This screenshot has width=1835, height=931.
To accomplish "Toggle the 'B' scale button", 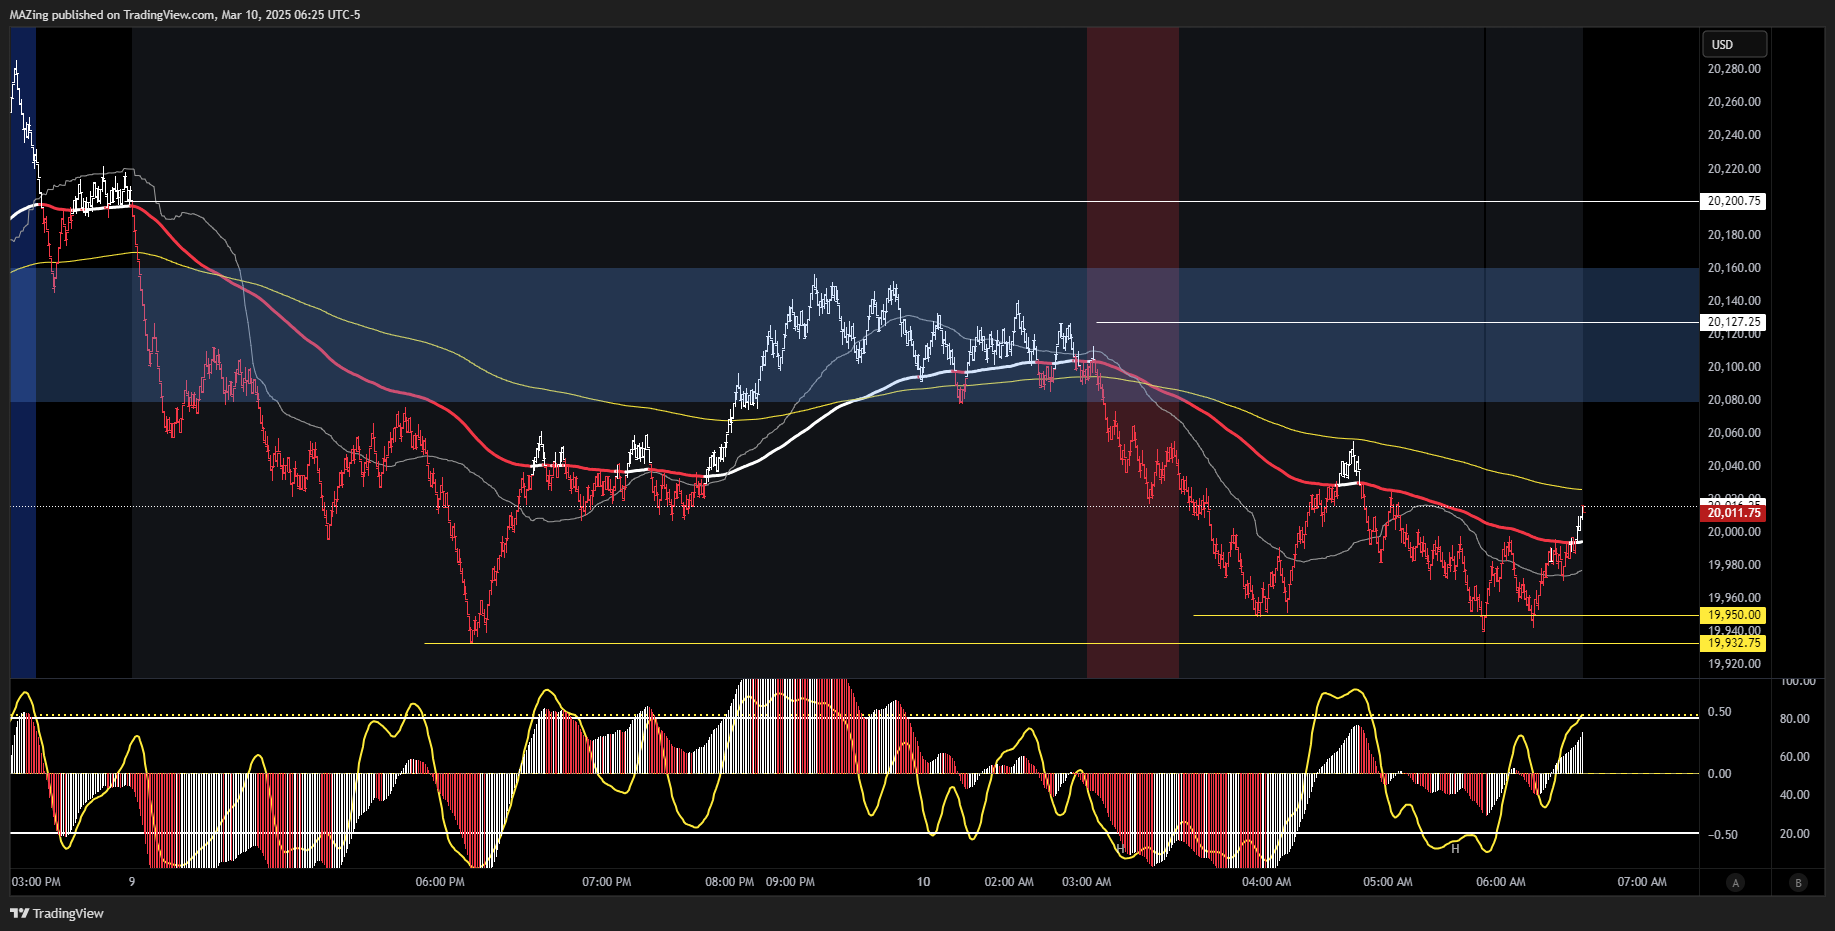I will [x=1798, y=882].
